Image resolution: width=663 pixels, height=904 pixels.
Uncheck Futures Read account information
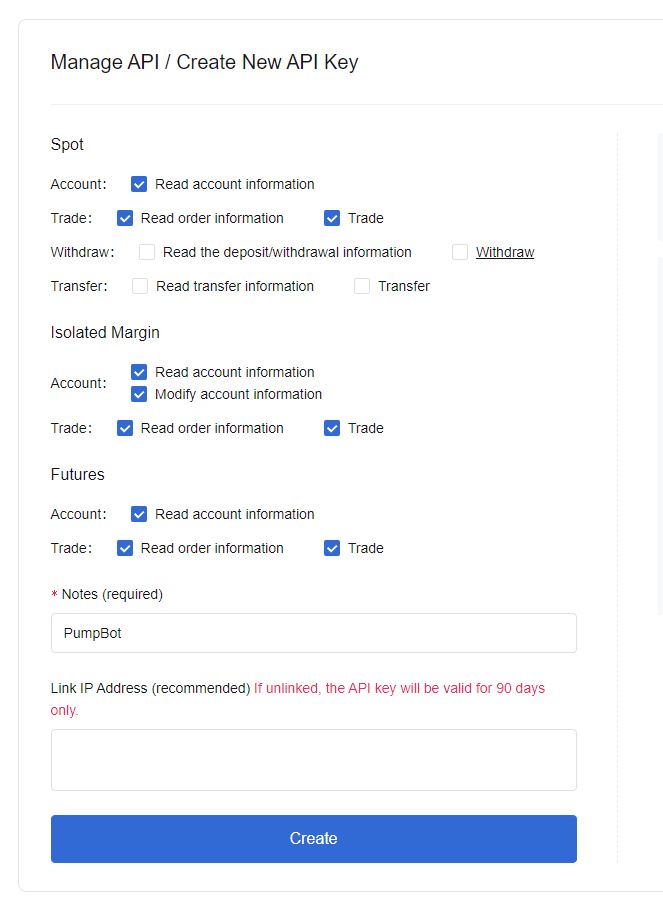[x=139, y=514]
